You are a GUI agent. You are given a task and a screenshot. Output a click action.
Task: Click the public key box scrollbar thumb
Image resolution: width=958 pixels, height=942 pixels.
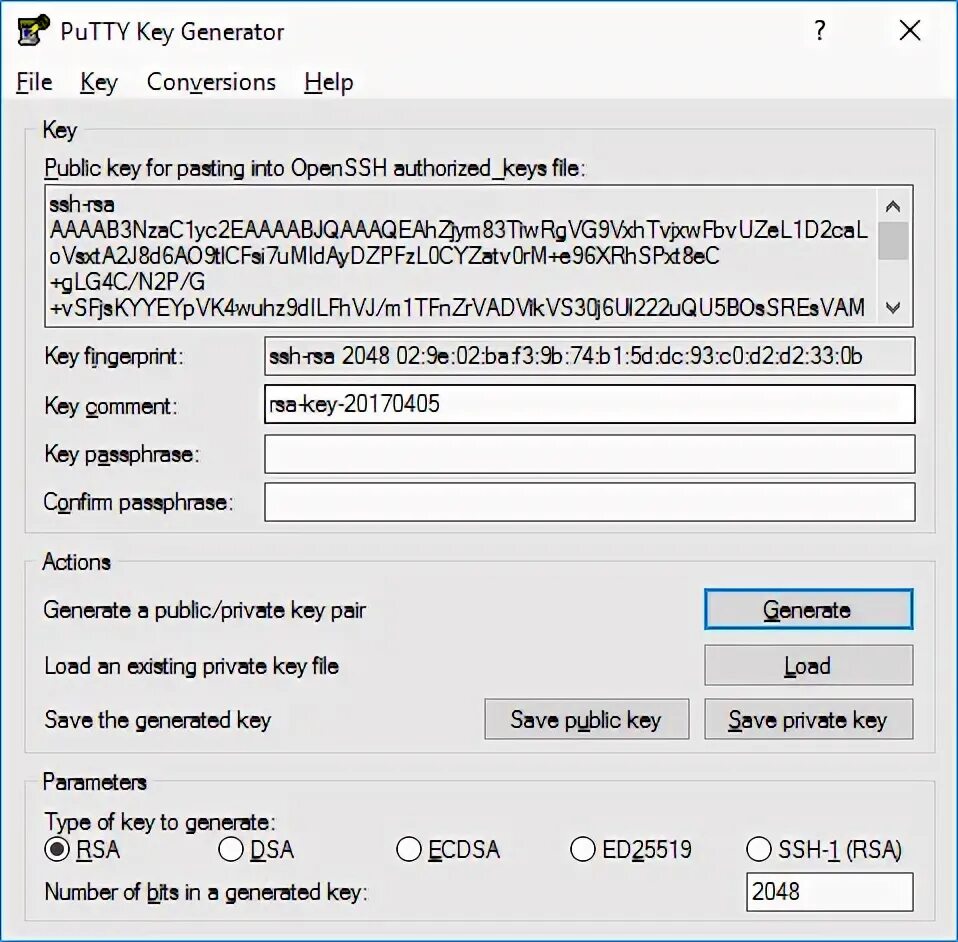coord(893,241)
